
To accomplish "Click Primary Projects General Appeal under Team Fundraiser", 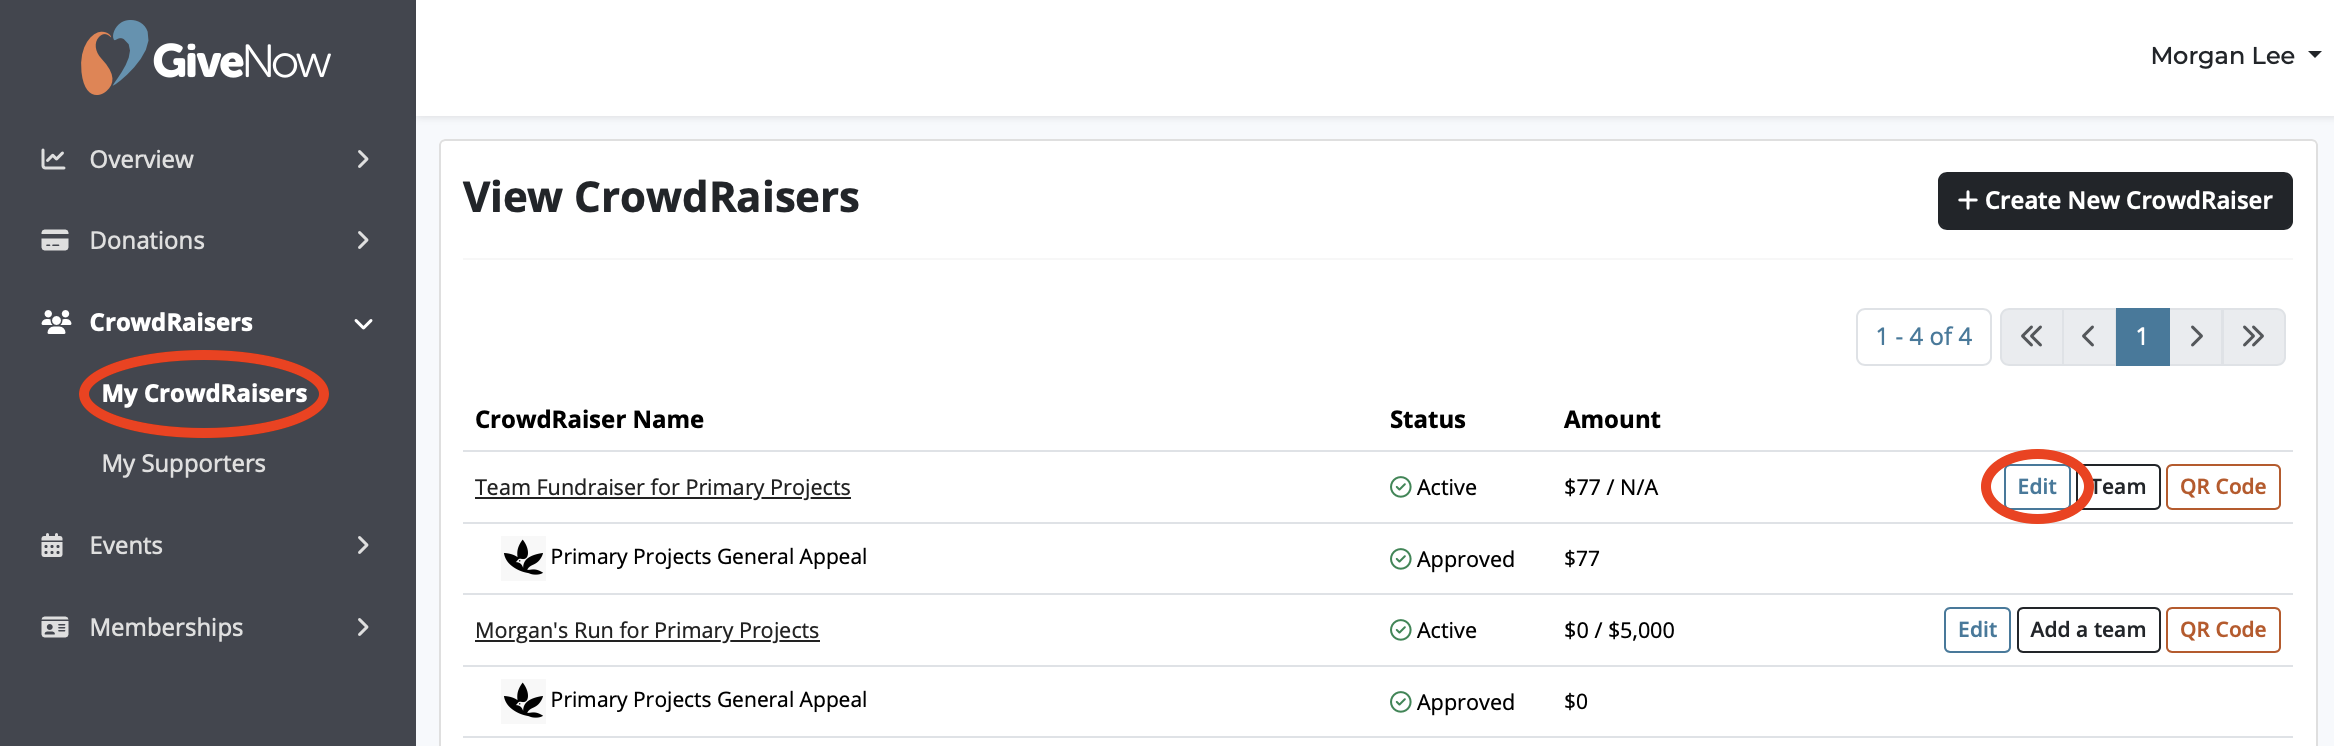I will 708,557.
